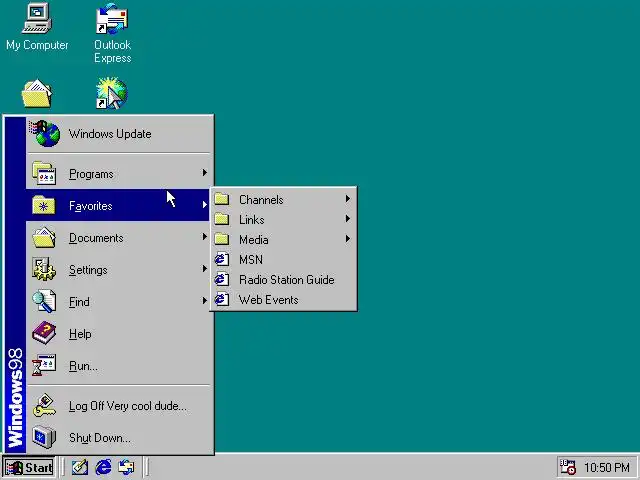Screen dimensions: 640x480
Task: Click the Media folder icon
Action: click(222, 239)
